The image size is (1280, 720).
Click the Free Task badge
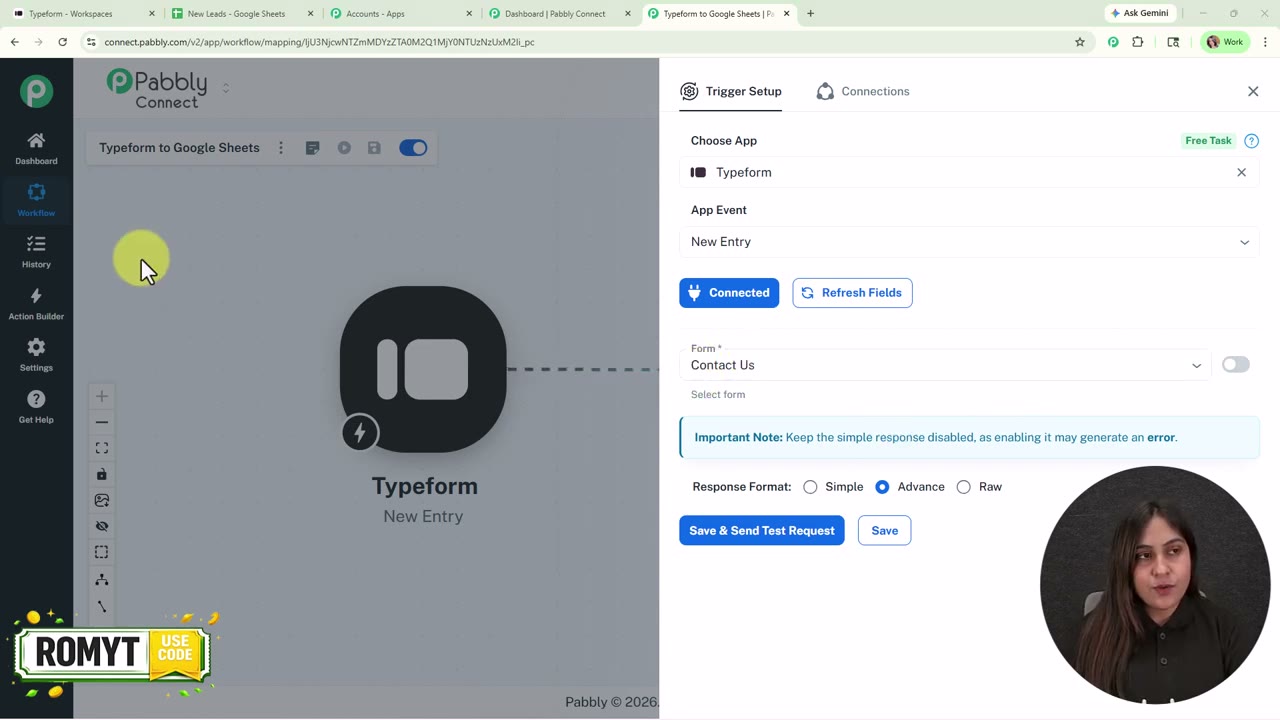pos(1208,141)
